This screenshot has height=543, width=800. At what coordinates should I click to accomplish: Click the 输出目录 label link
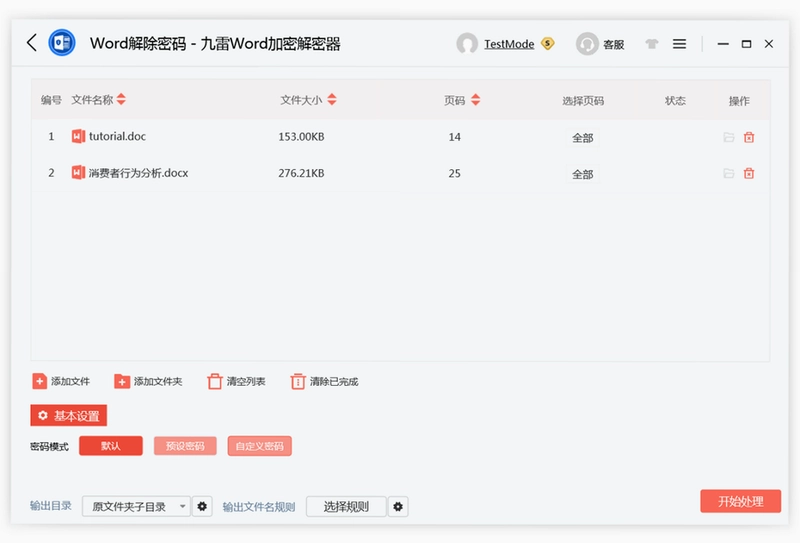(x=51, y=506)
